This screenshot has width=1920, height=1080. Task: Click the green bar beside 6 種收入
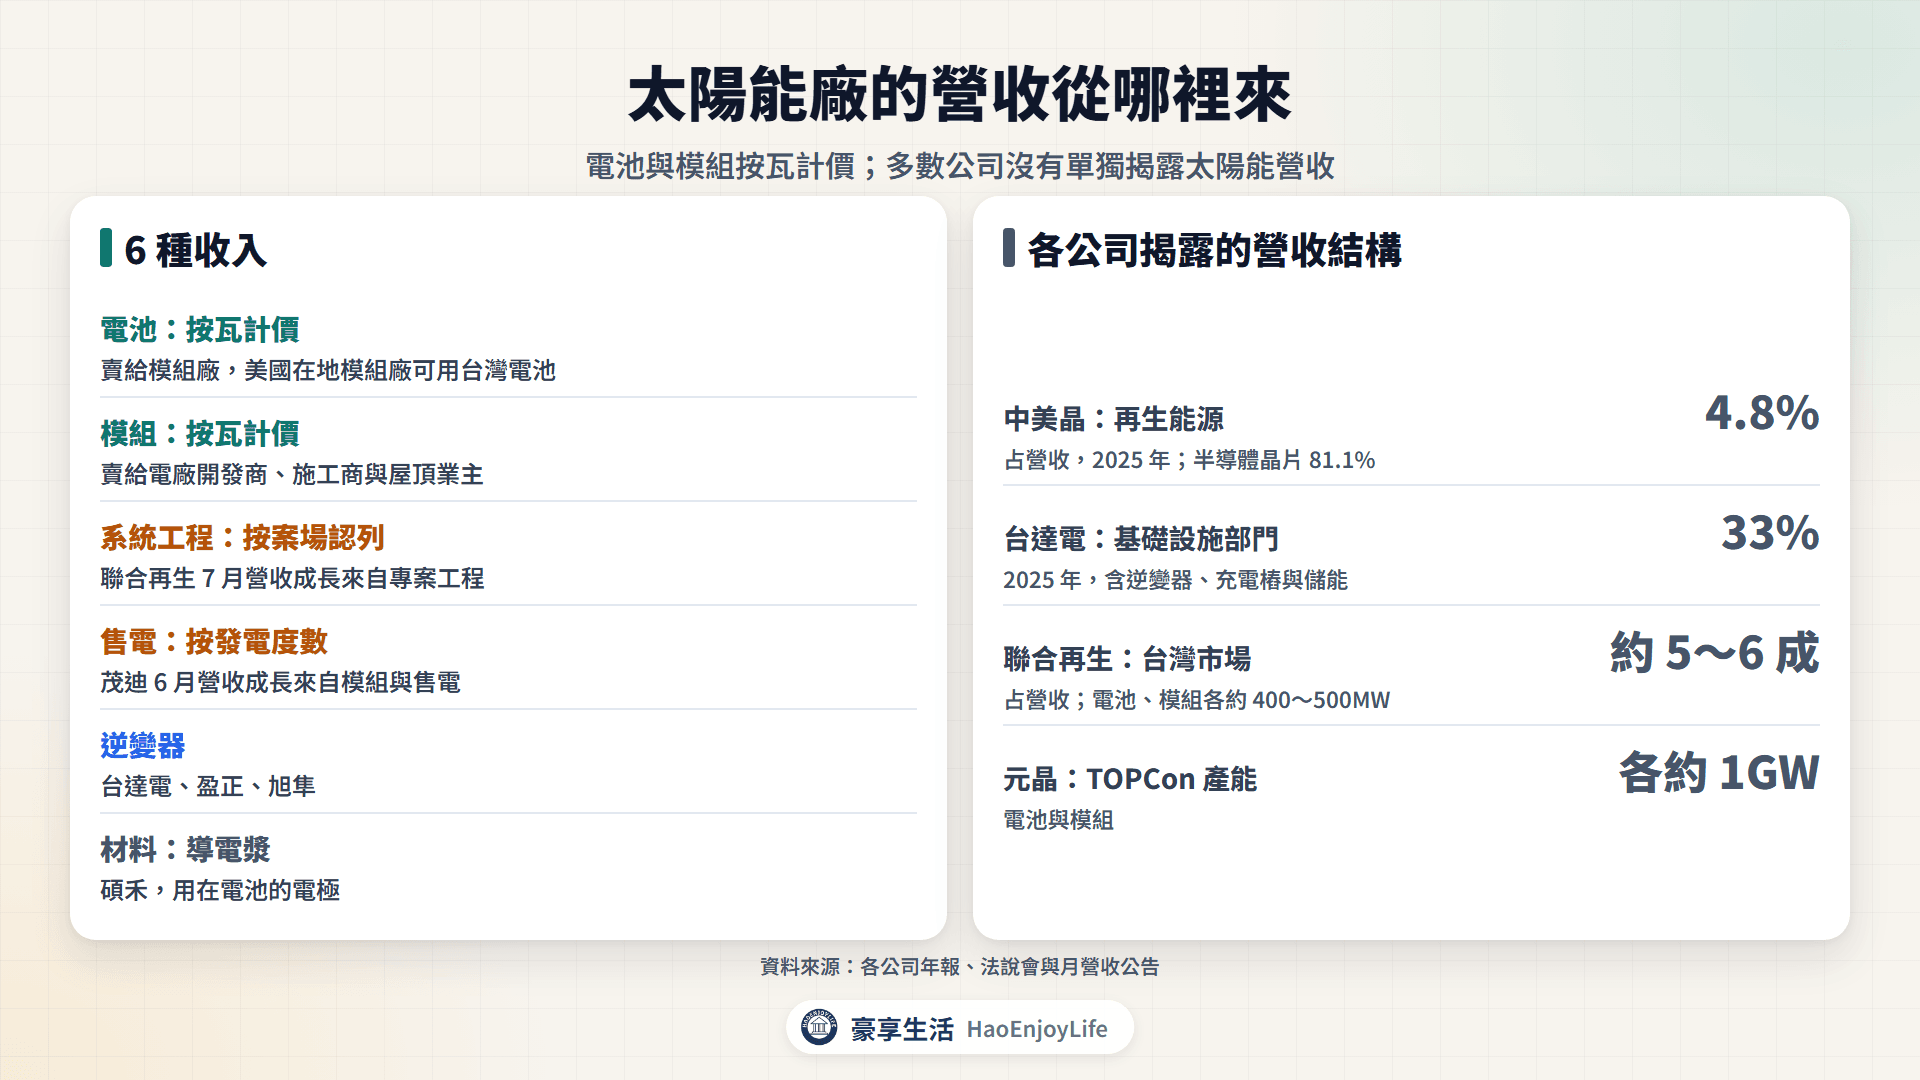(x=106, y=248)
